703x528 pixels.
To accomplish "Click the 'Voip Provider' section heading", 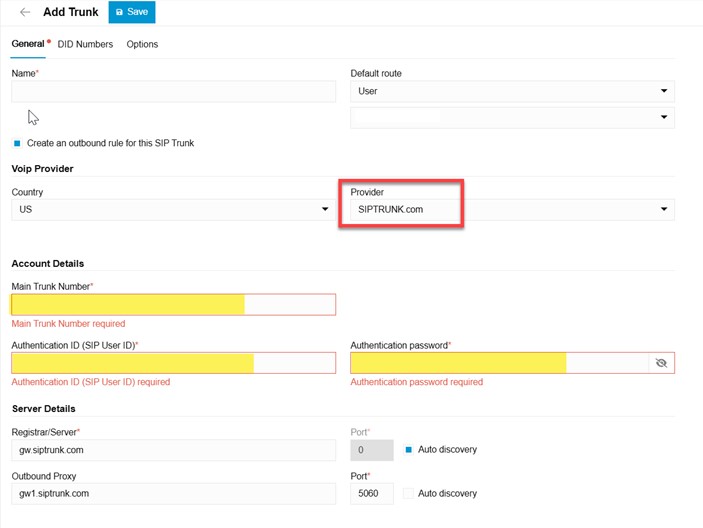I will tap(42, 169).
